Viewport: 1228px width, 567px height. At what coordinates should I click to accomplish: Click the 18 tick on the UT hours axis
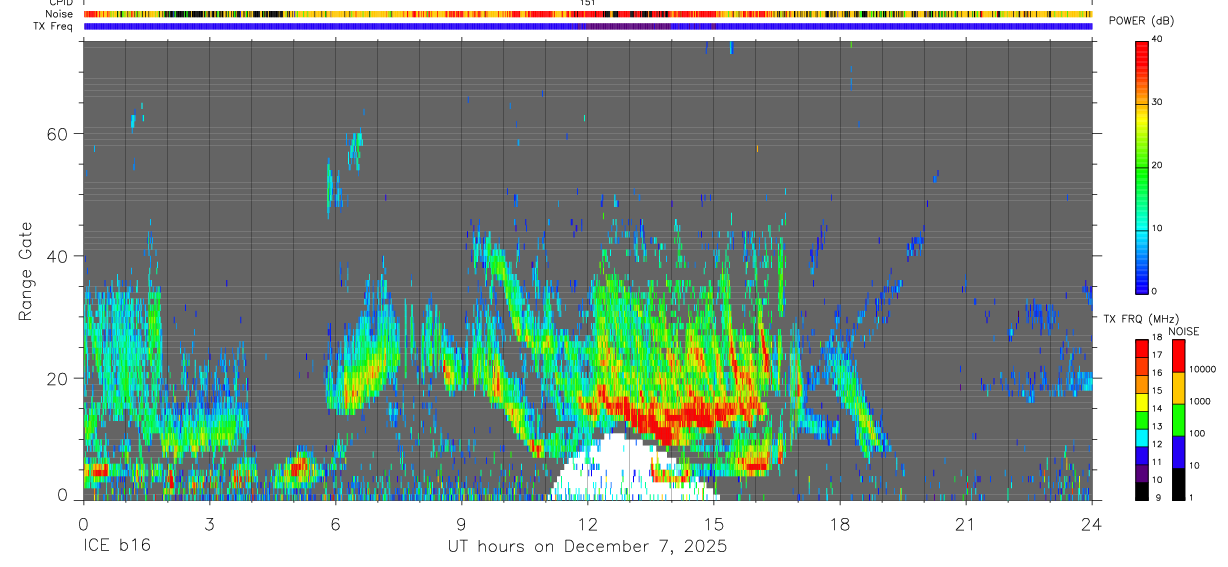[x=839, y=523]
